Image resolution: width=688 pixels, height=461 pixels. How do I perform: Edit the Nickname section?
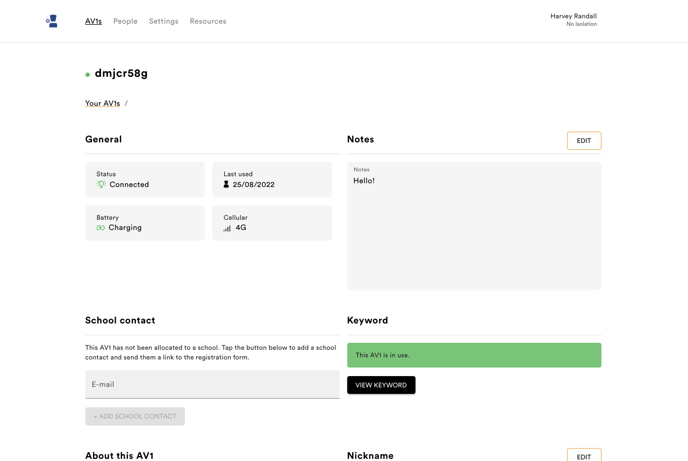coord(584,455)
